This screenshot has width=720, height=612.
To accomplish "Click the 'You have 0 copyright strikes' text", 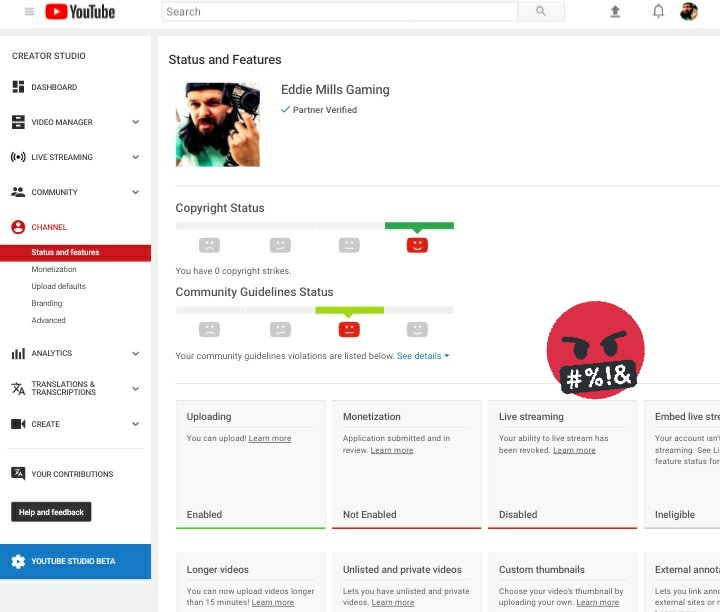I will (x=233, y=271).
